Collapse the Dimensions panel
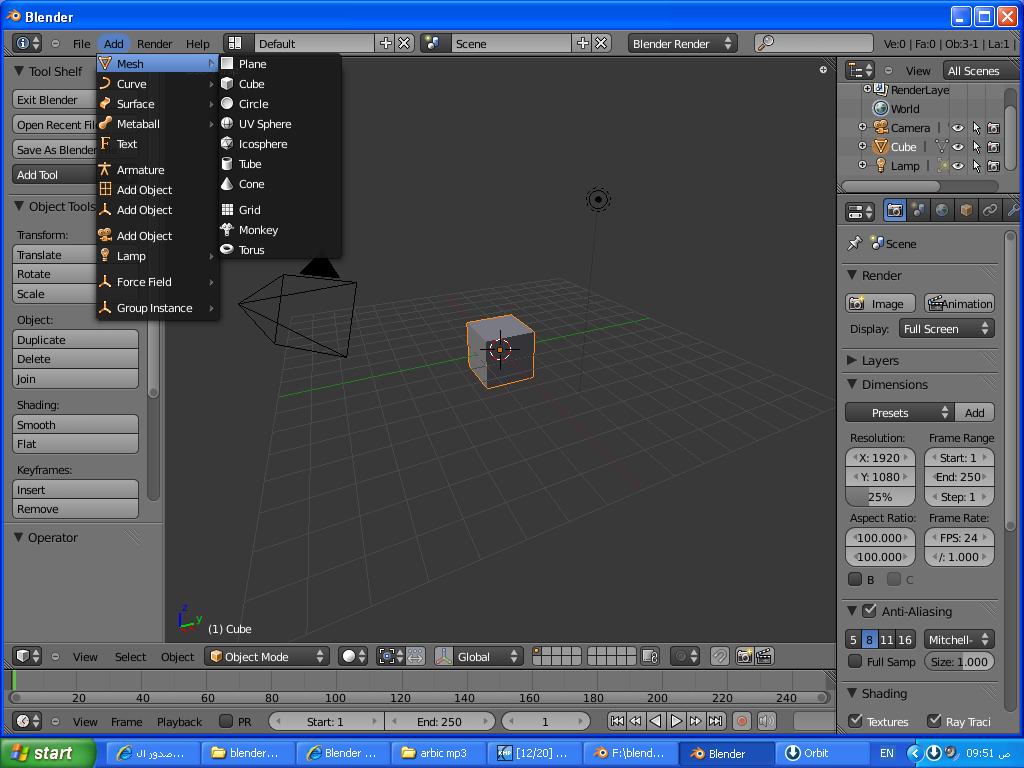Image resolution: width=1024 pixels, height=768 pixels. click(852, 384)
